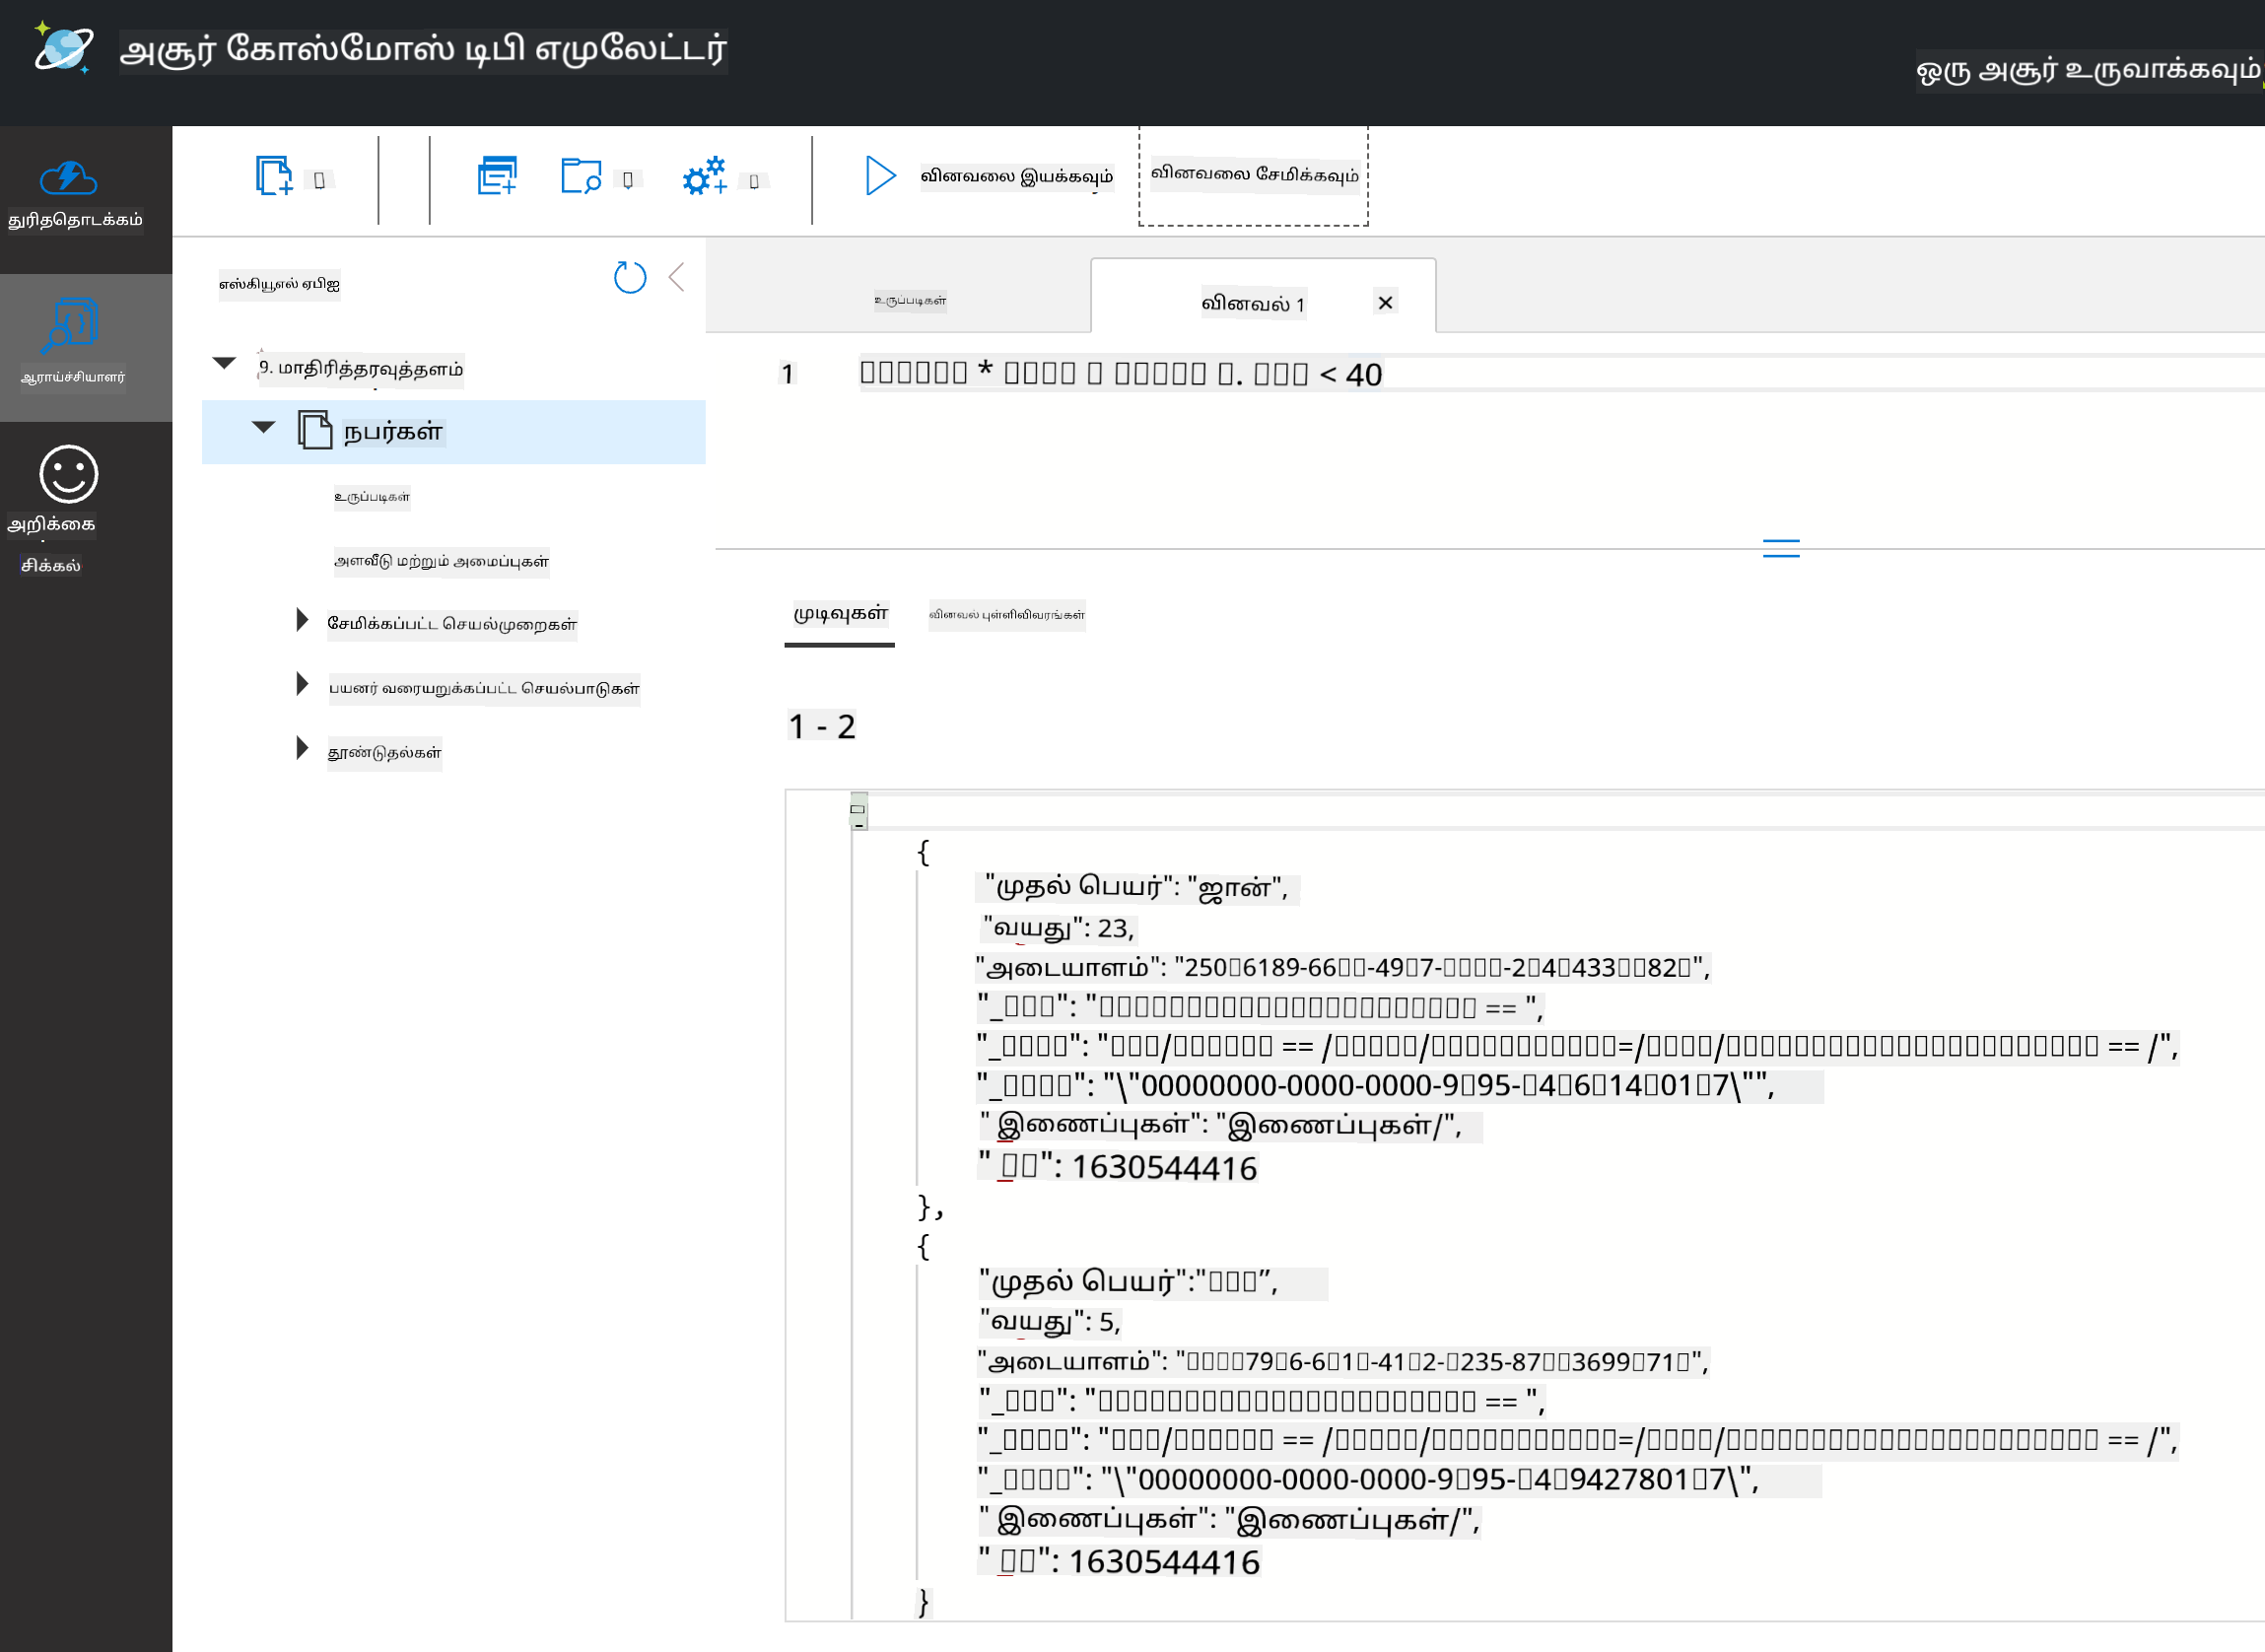Click the second 1630544416 timestamp value
2265x1652 pixels.
pos(1164,1562)
